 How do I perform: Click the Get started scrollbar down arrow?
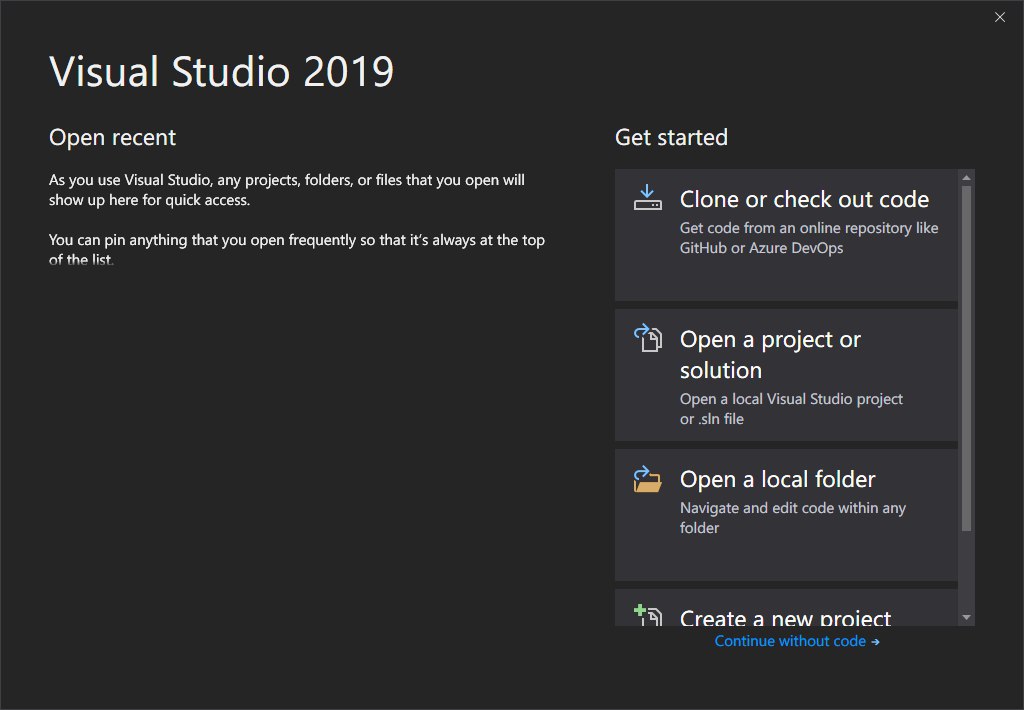point(967,617)
